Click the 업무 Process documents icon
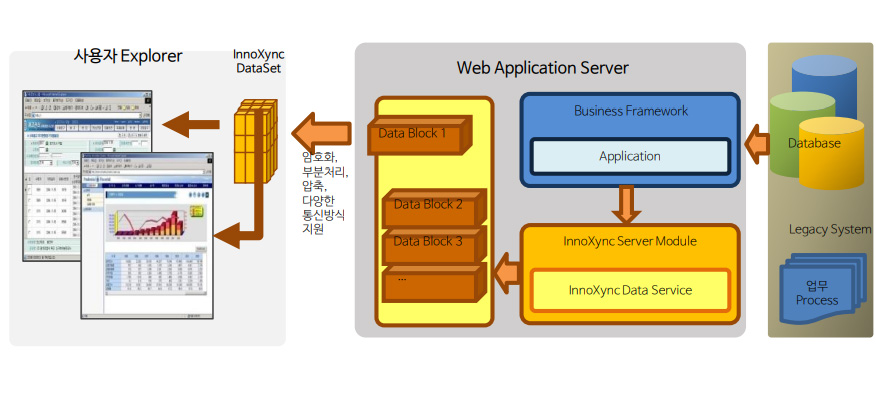This screenshot has height=399, width=876. (x=817, y=288)
